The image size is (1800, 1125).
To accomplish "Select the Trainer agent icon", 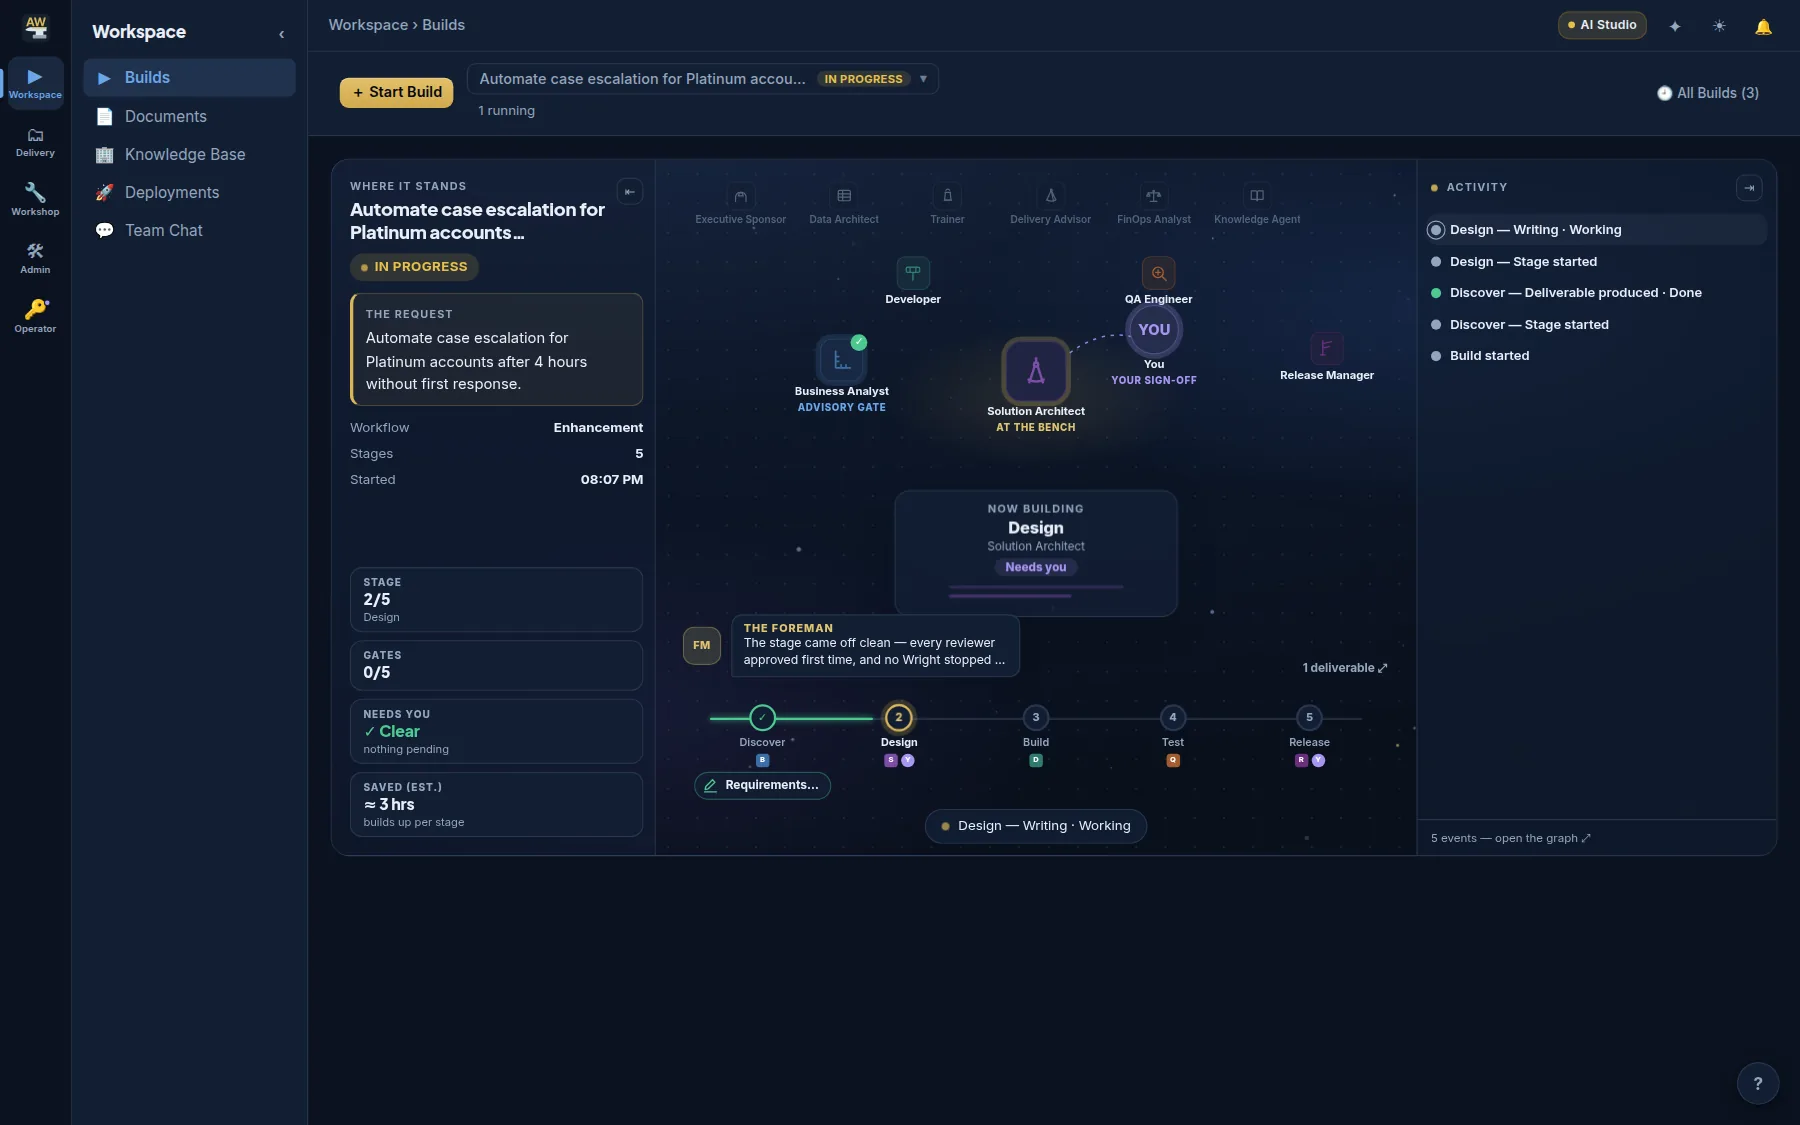I will [x=947, y=196].
